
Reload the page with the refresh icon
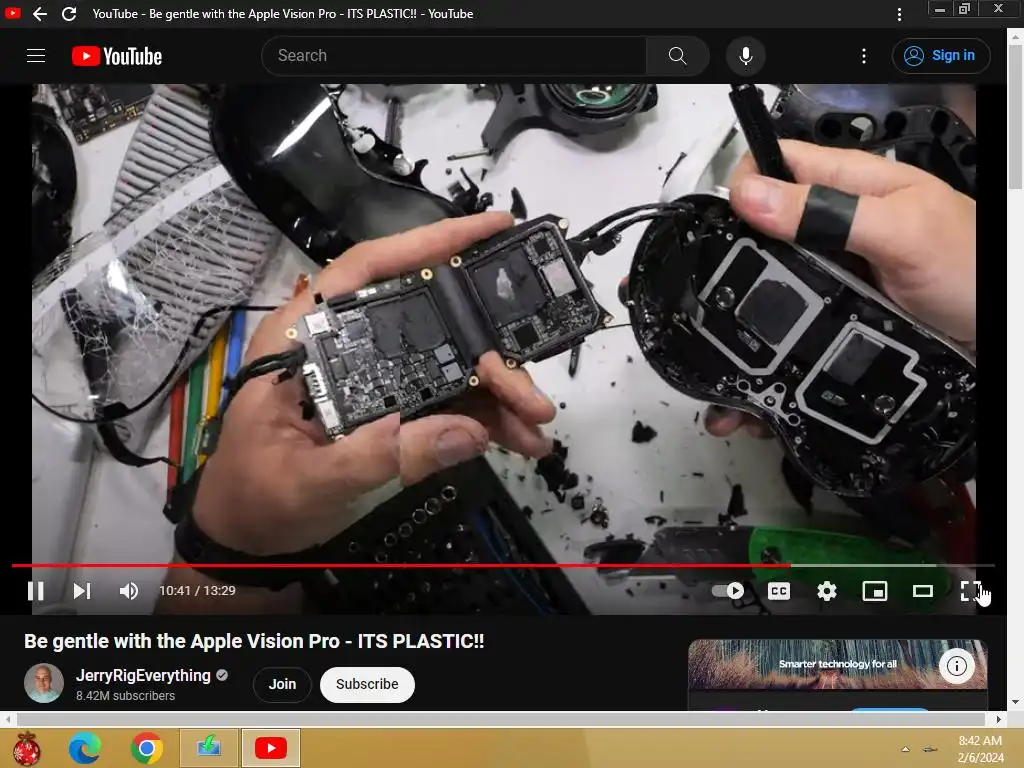coord(69,14)
